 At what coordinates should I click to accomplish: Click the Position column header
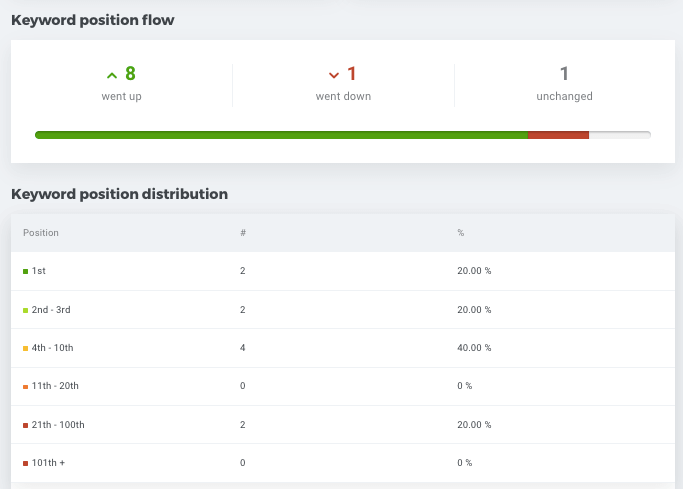pyautogui.click(x=41, y=233)
